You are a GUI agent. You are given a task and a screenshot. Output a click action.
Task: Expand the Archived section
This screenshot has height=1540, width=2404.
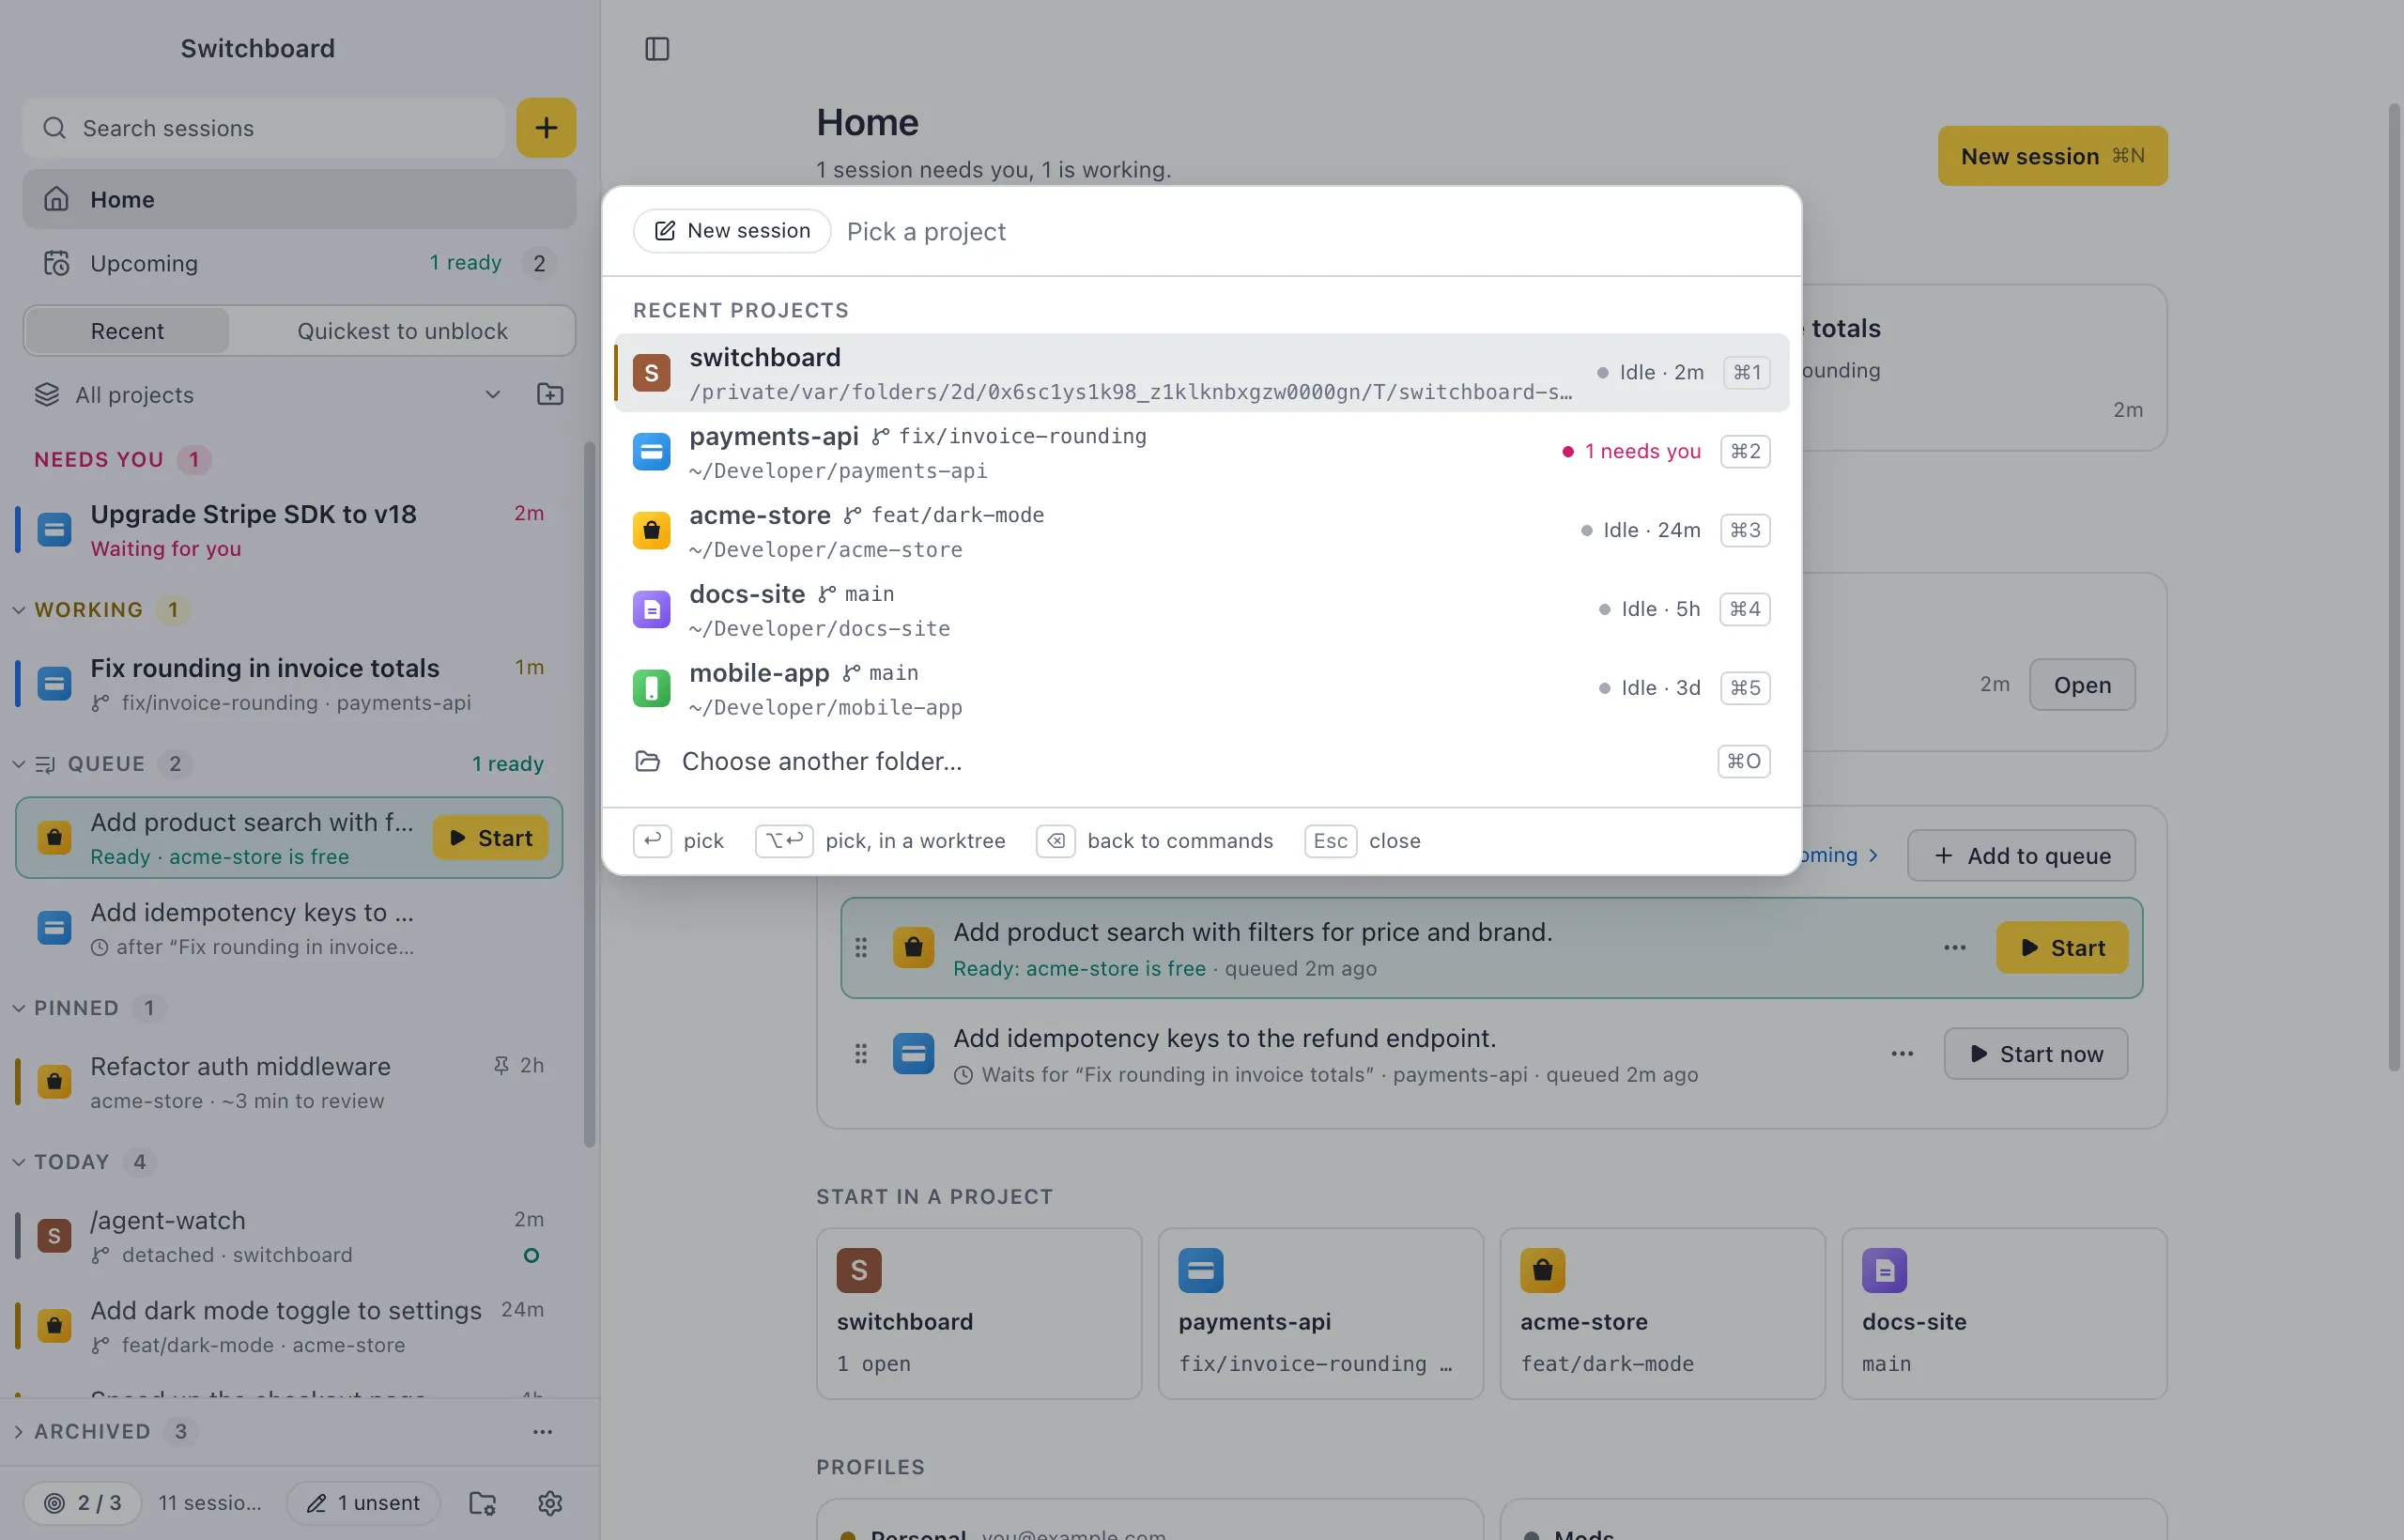(19, 1431)
